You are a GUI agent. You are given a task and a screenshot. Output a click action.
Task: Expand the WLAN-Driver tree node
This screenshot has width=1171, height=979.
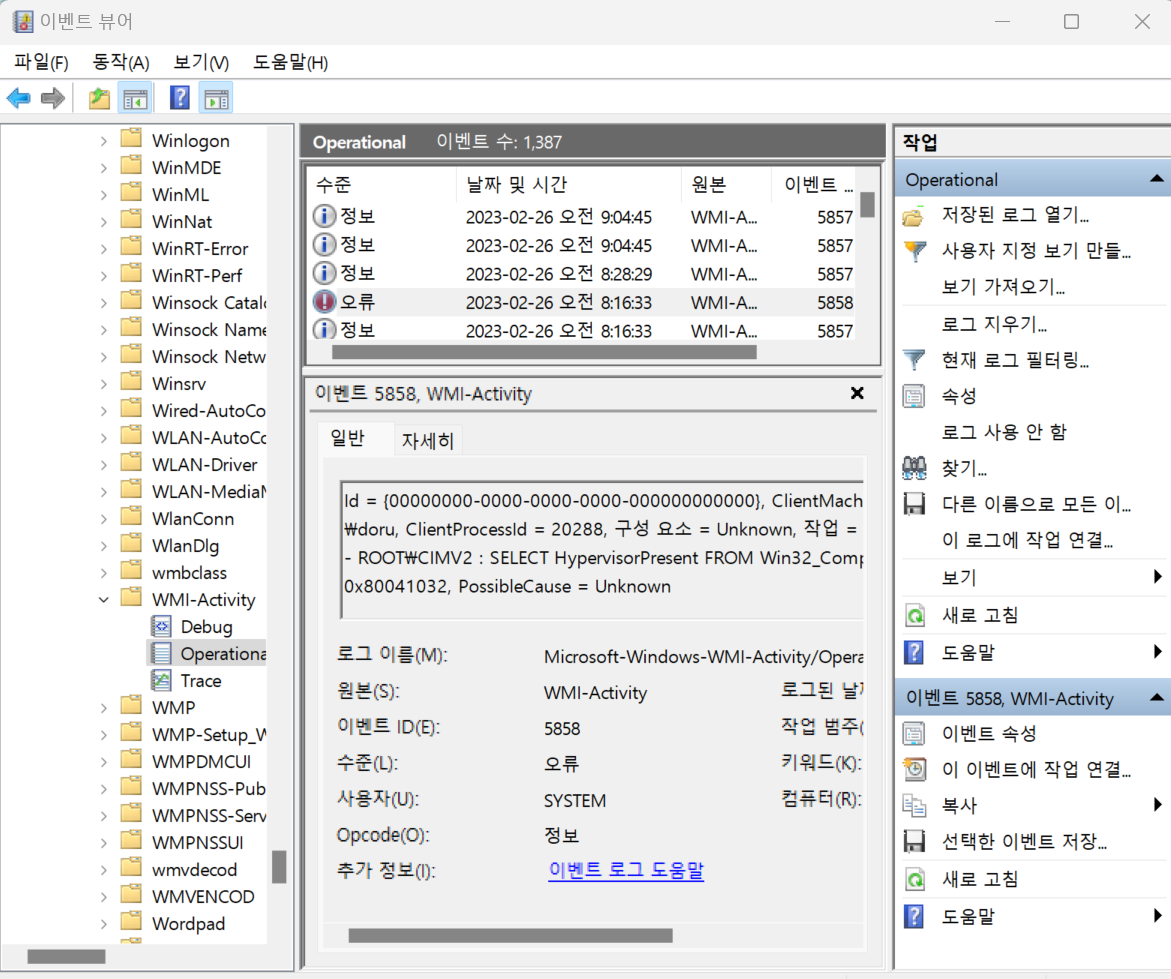(x=104, y=464)
